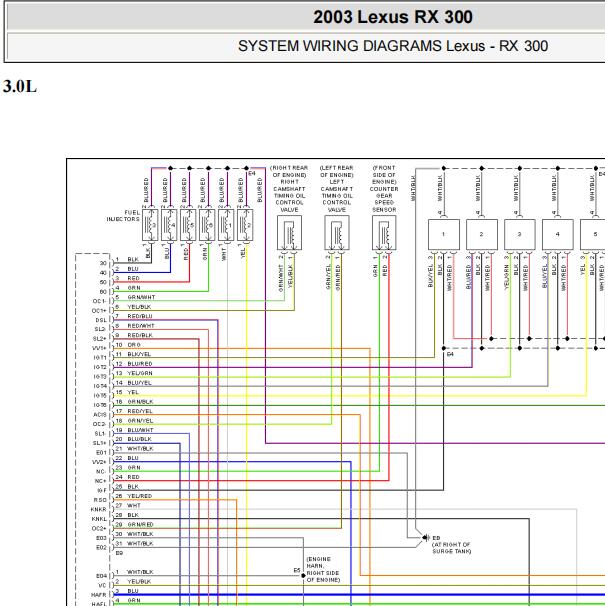Viewport: 605px width, 606px height.
Task: Select wire label '10 ORG'
Action: coord(128,345)
